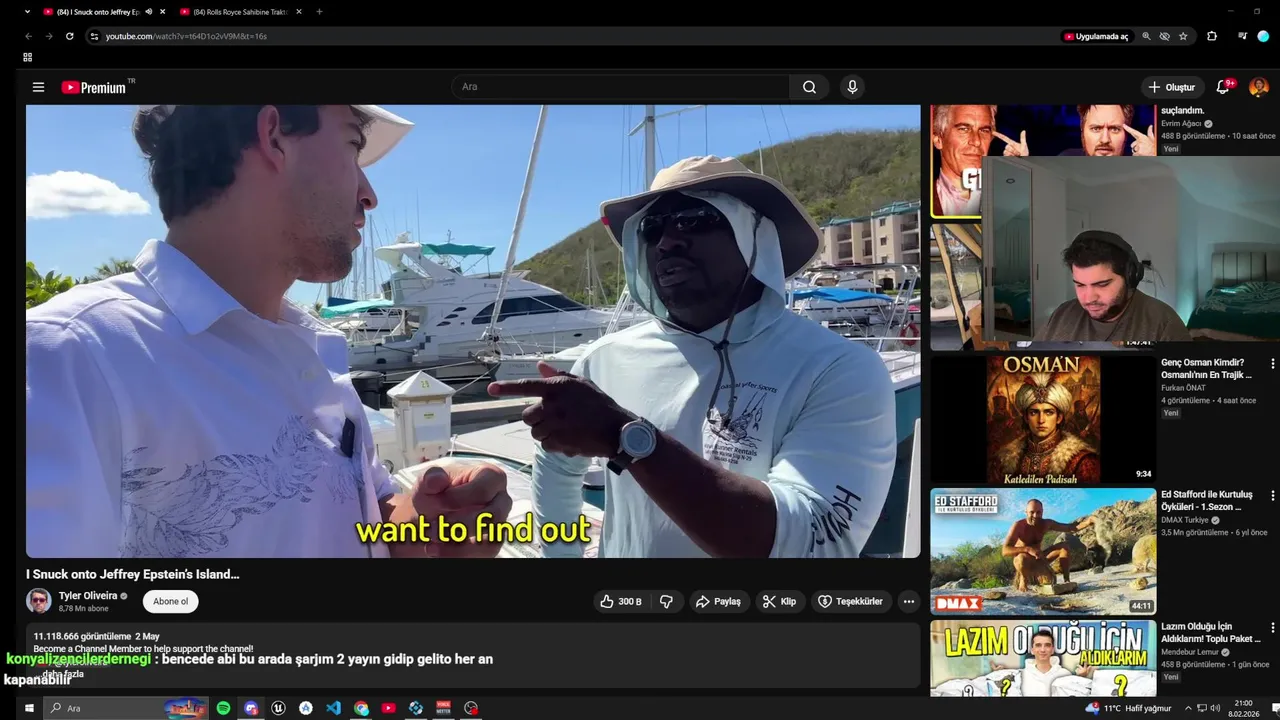The height and width of the screenshot is (720, 1280).
Task: Open weather widget showing 11°C
Action: click(x=1128, y=708)
